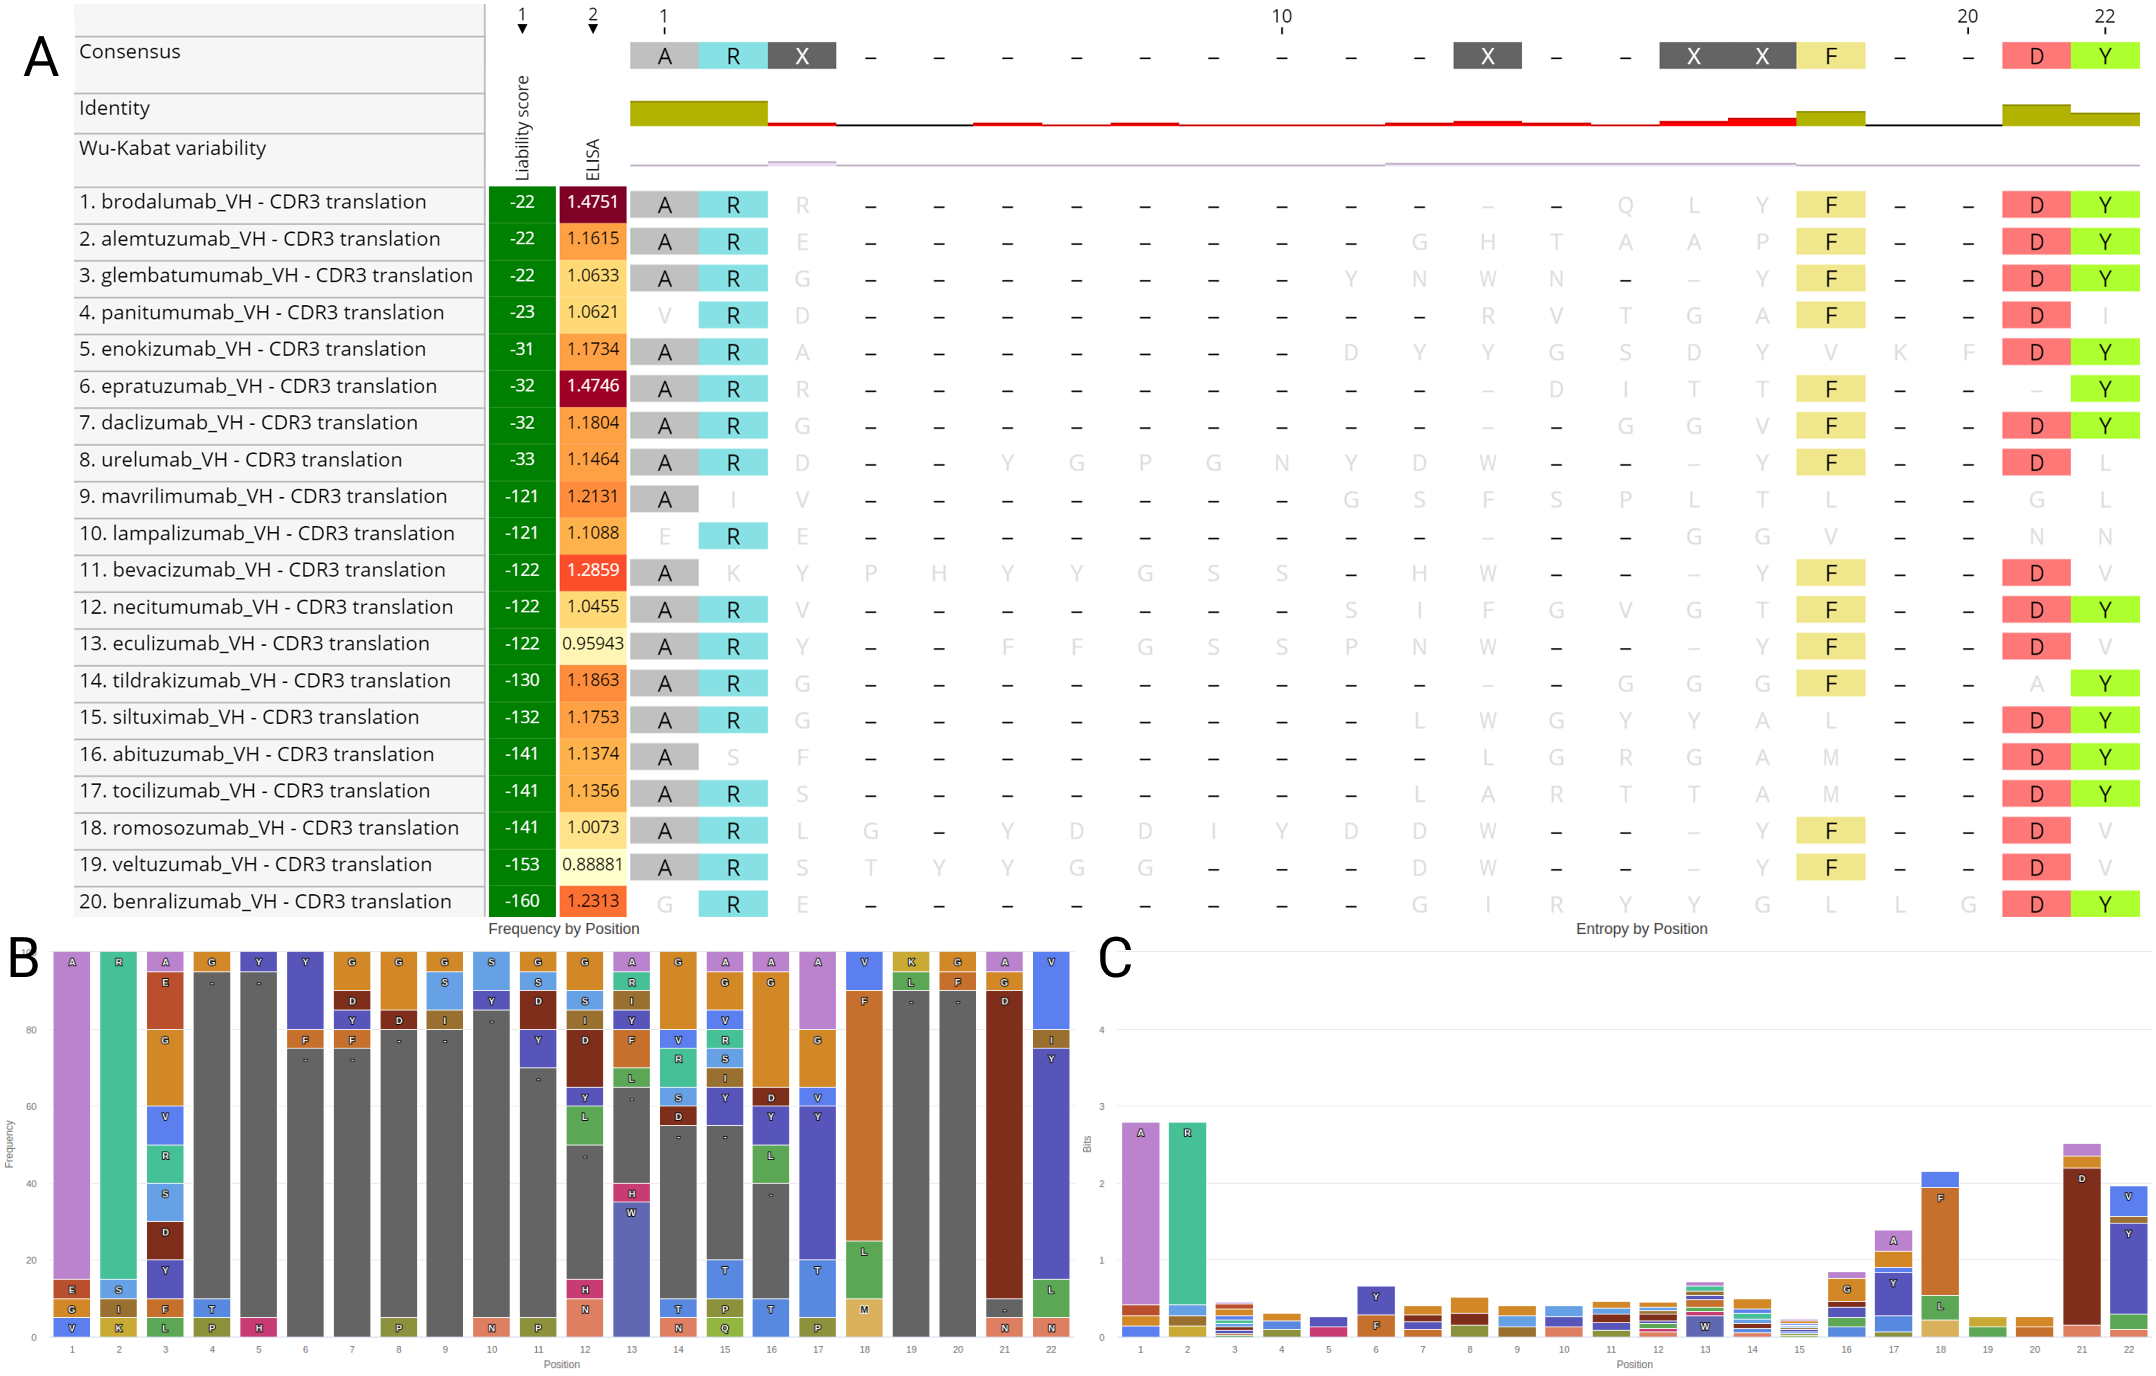Click the ELISA value 1.4751 cell
This screenshot has width=2156, height=1376.
(x=593, y=203)
